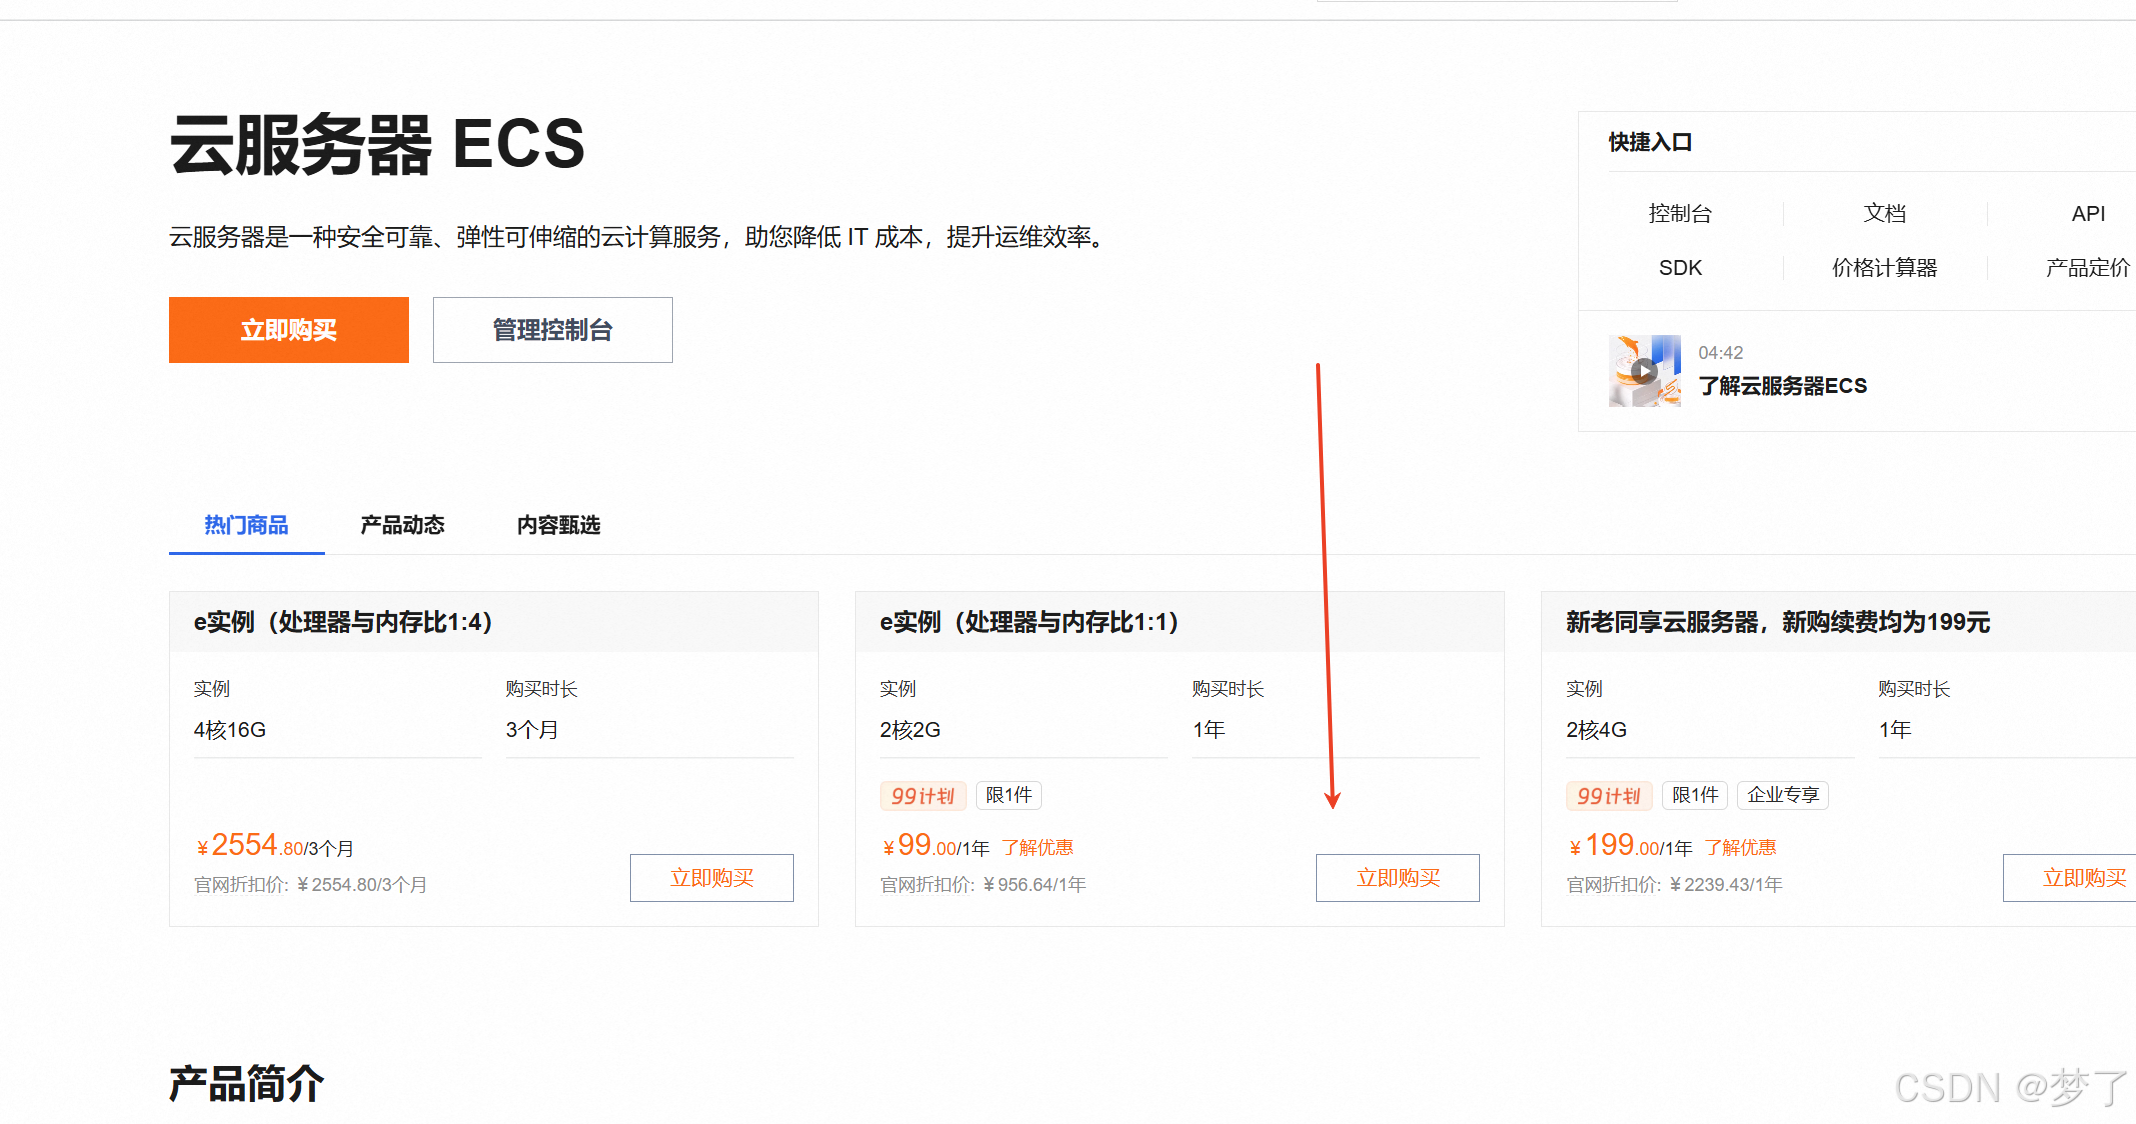Open the SDK quick link
Image resolution: width=2136 pixels, height=1124 pixels.
[1680, 268]
